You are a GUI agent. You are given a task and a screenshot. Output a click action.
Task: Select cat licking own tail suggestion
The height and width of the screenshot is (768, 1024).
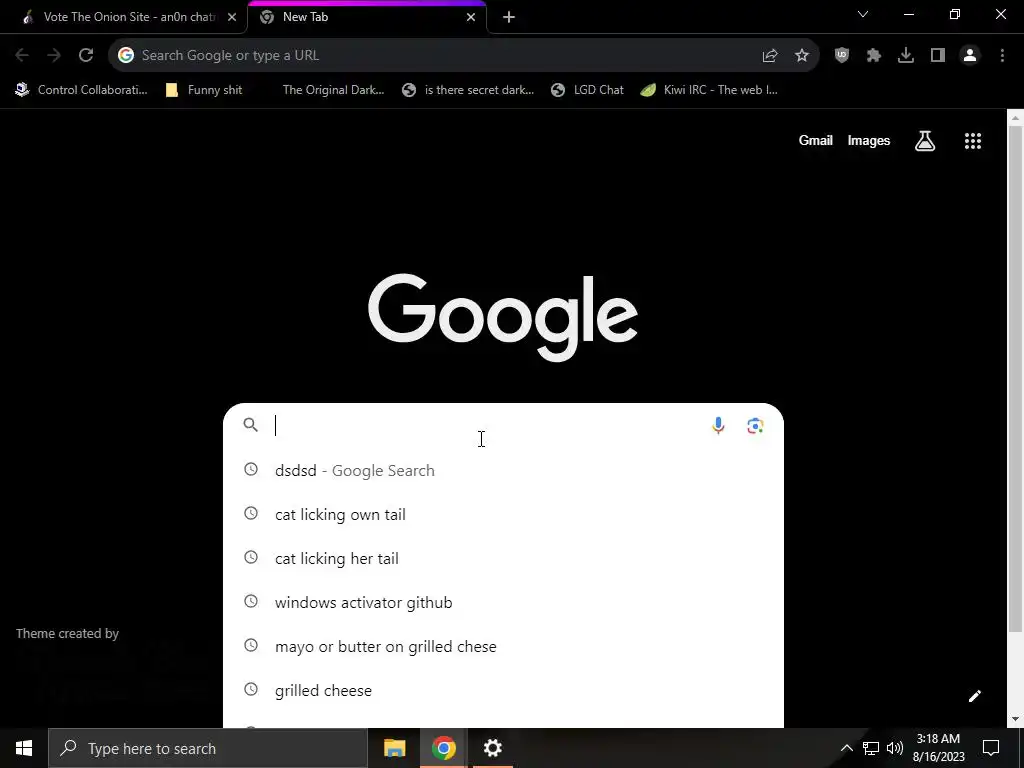[503, 515]
